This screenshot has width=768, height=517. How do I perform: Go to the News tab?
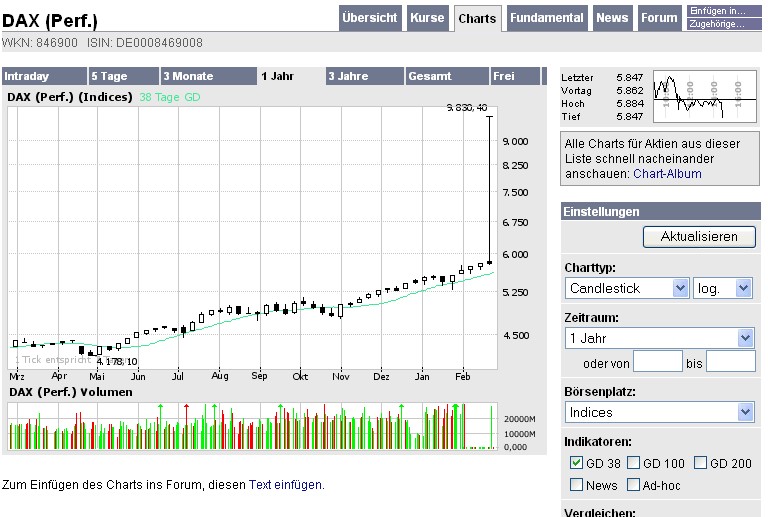pyautogui.click(x=612, y=18)
